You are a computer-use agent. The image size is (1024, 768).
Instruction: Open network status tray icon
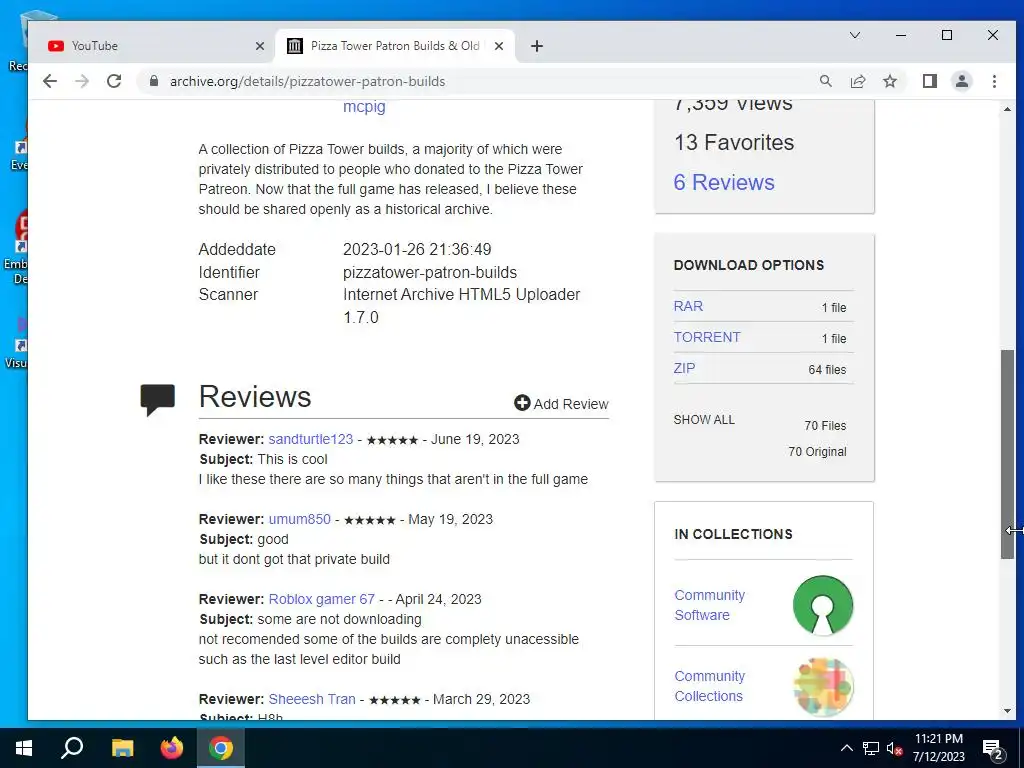point(871,748)
